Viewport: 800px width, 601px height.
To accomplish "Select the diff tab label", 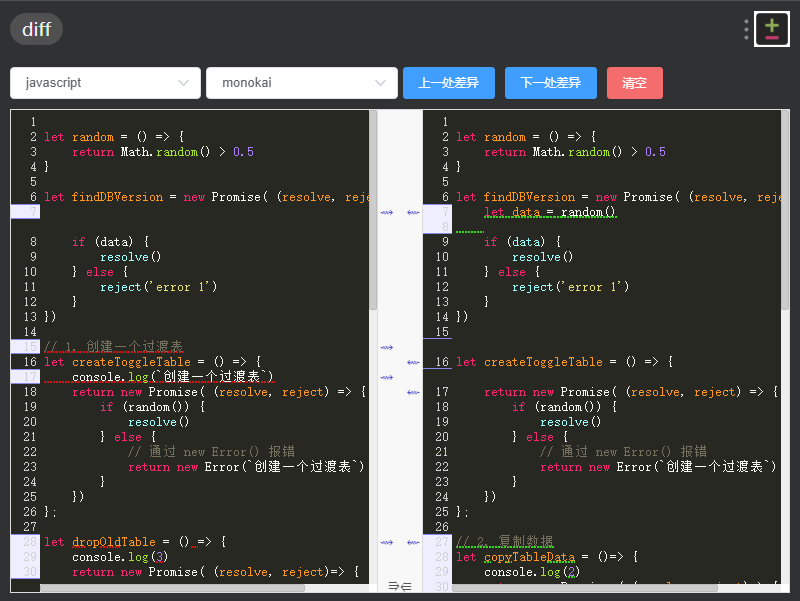I will tap(36, 29).
